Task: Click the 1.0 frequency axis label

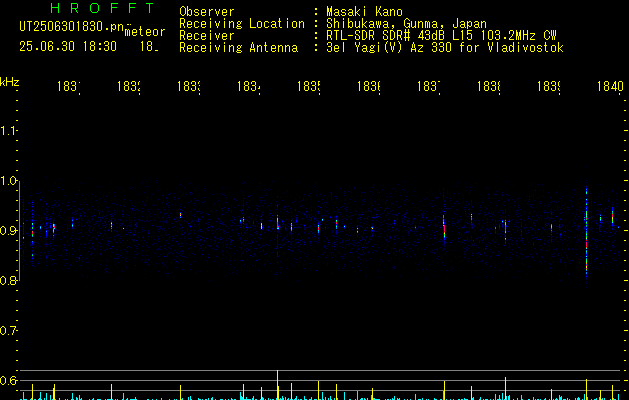Action: click(9, 181)
